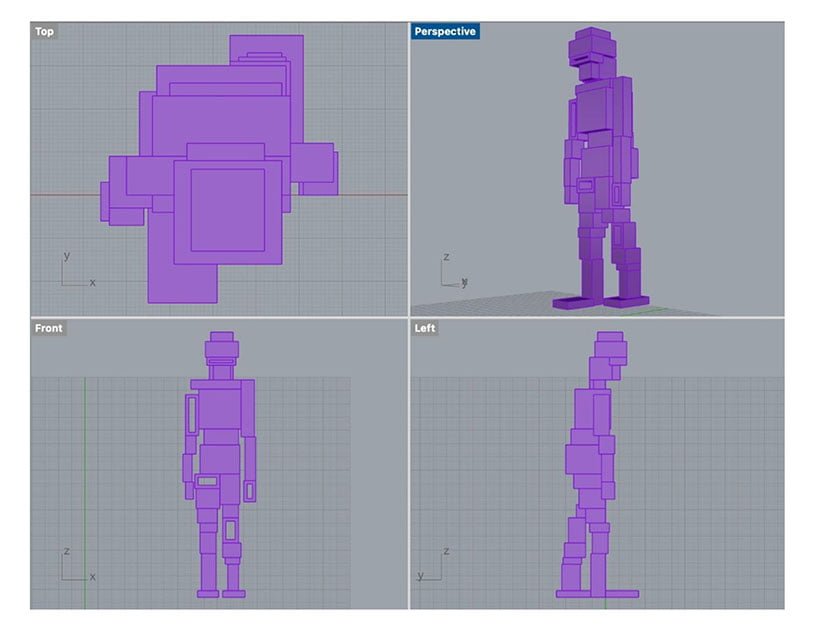Viewport: 815px width, 630px height.
Task: Select the central square in Top view
Action: point(227,209)
